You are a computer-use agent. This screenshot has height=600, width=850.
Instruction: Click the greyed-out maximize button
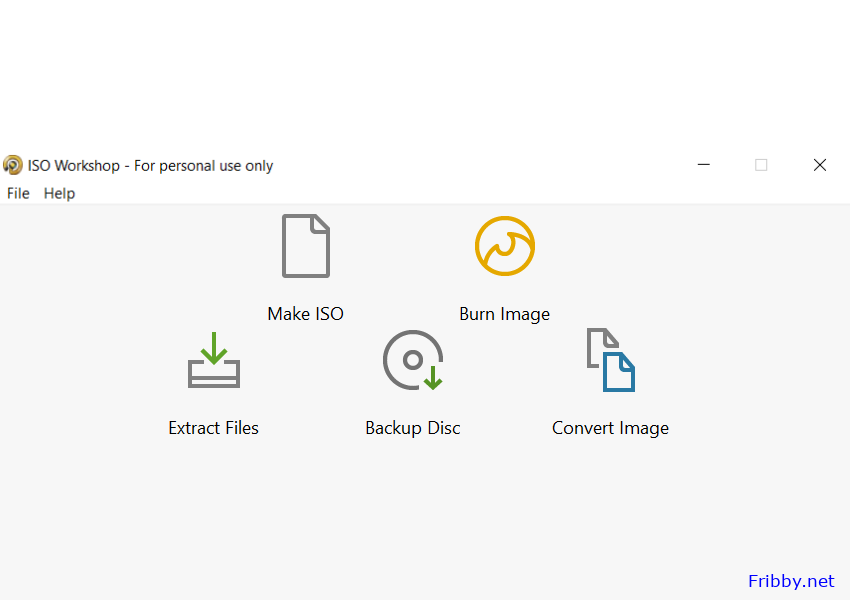761,165
